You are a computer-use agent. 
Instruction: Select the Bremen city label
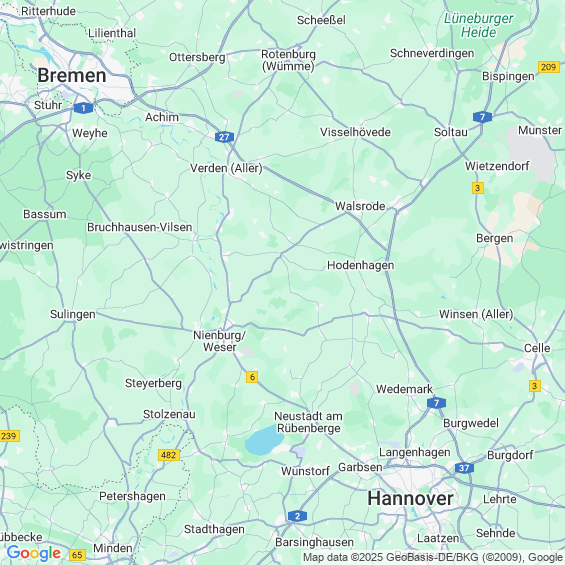coord(72,76)
